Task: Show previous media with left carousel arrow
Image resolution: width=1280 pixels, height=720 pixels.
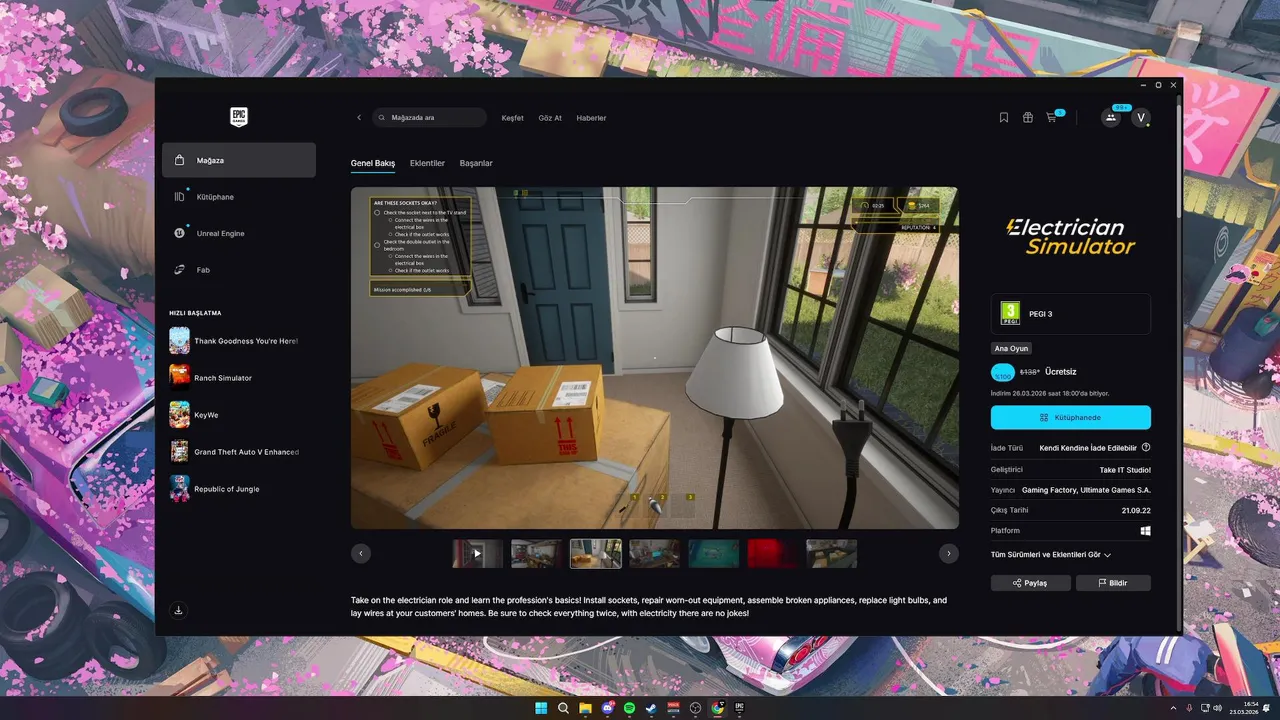Action: [361, 553]
